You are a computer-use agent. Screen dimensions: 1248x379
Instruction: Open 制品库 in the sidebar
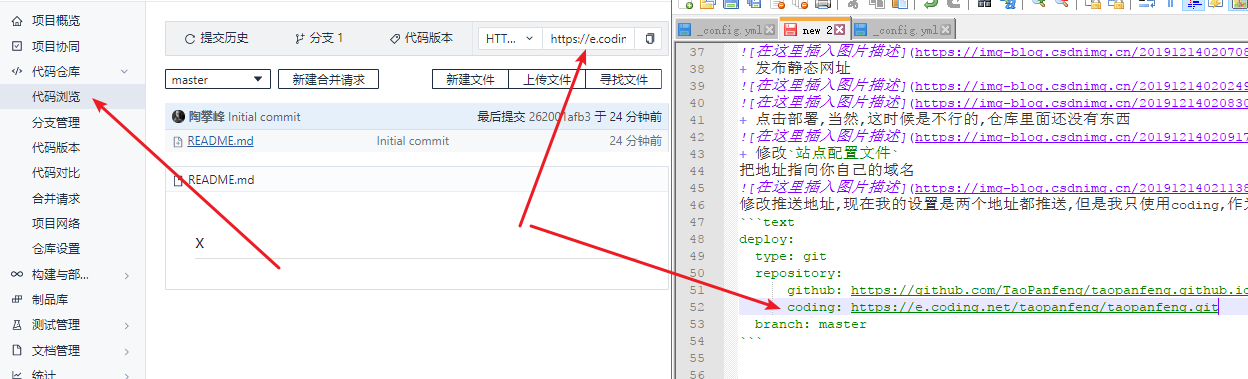coord(50,299)
